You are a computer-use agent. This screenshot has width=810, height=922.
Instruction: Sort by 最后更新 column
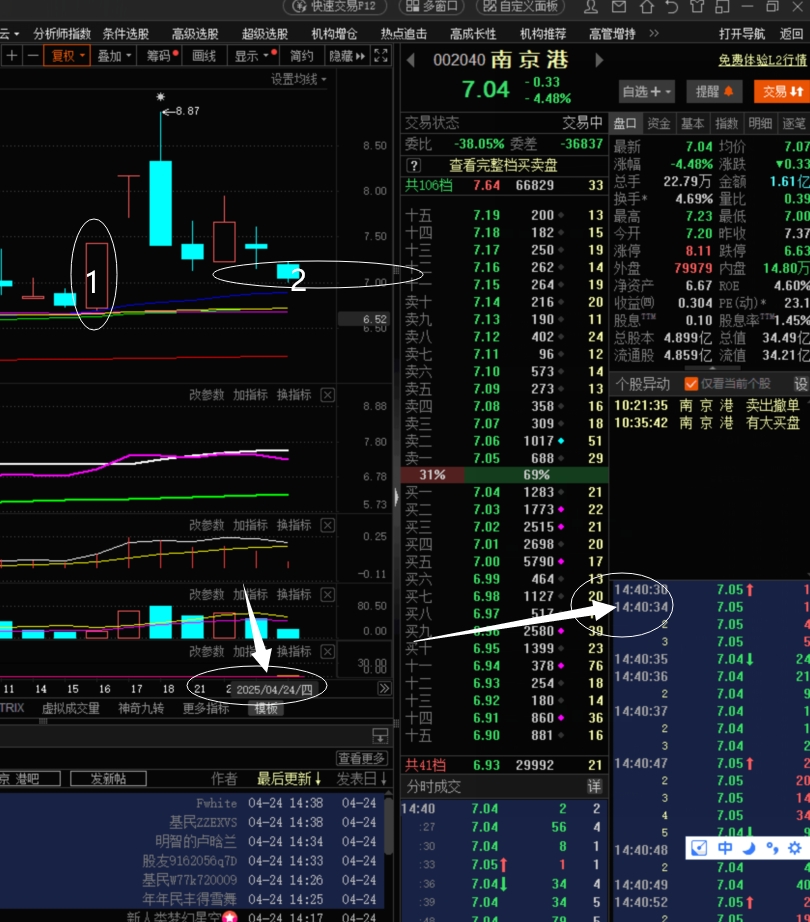(289, 779)
